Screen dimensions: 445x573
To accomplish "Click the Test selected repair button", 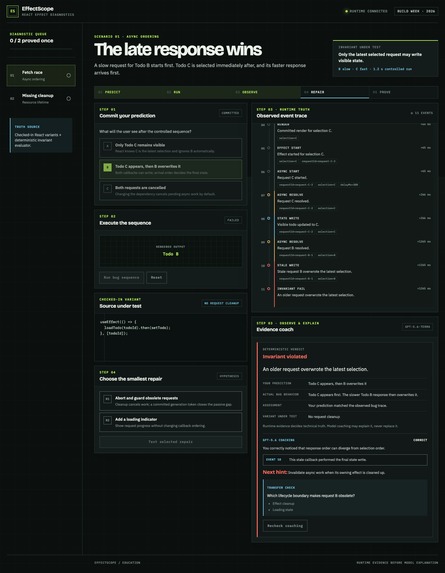I will coord(171,442).
